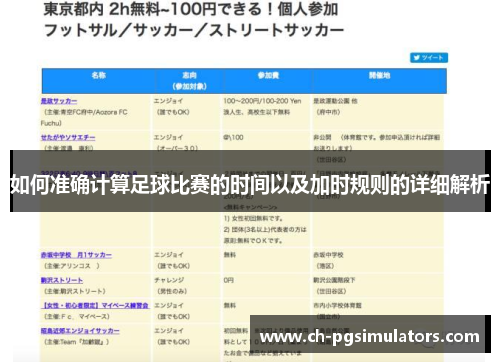Click the page heading starting 東京都内 2h無料
500x362 pixels.
191,9
